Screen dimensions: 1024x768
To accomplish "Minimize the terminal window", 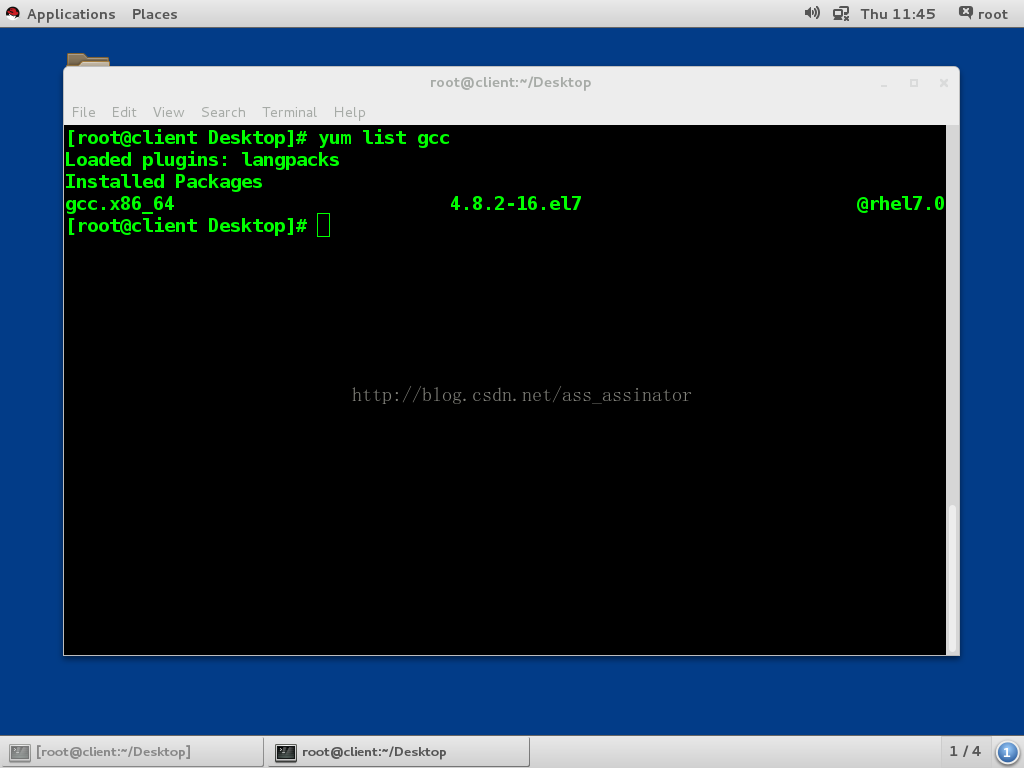I will pyautogui.click(x=884, y=83).
